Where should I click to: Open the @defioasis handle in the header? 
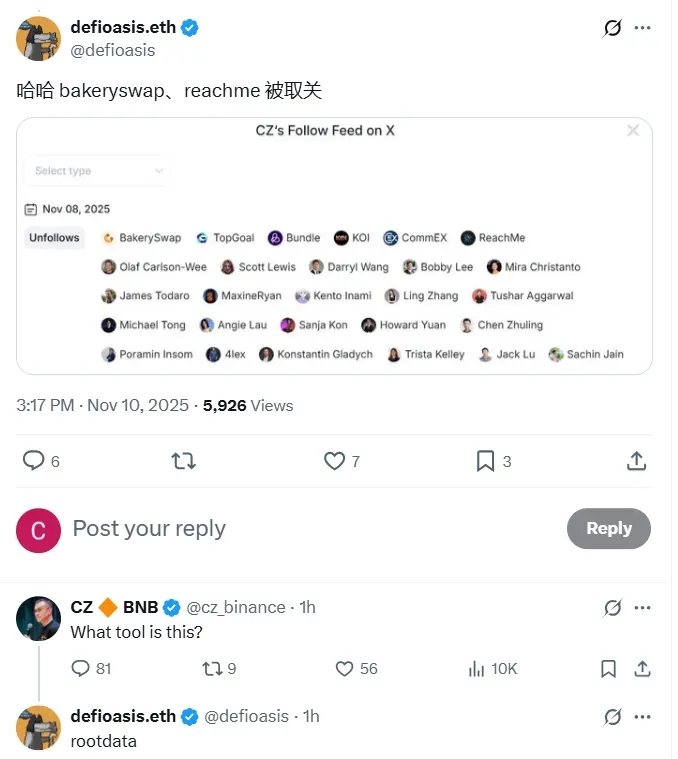pyautogui.click(x=113, y=50)
